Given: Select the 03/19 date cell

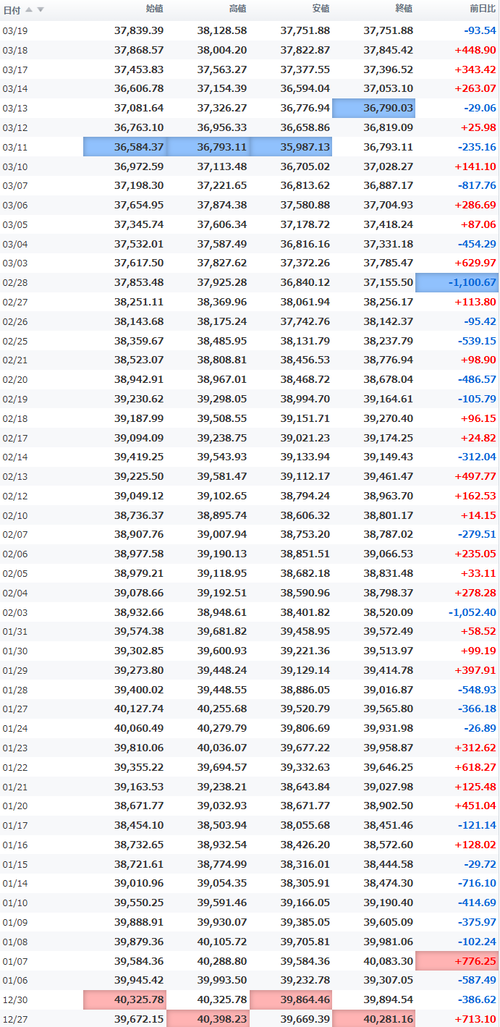Looking at the screenshot, I should 15,31.
